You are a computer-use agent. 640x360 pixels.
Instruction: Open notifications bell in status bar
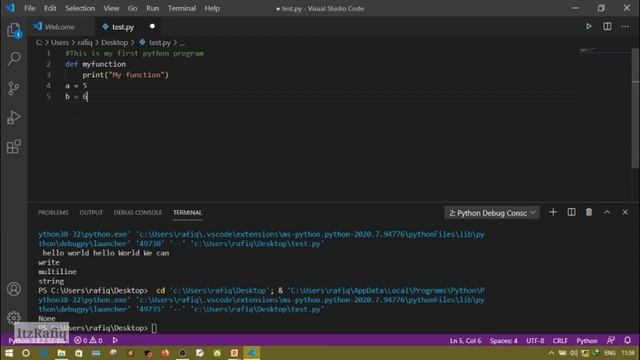[x=627, y=340]
